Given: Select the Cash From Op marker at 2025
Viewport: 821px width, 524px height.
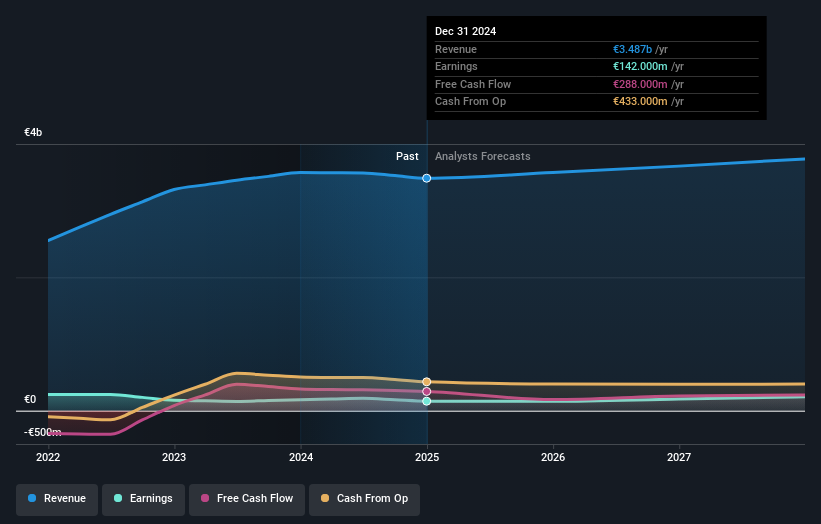Looking at the screenshot, I should point(427,382).
